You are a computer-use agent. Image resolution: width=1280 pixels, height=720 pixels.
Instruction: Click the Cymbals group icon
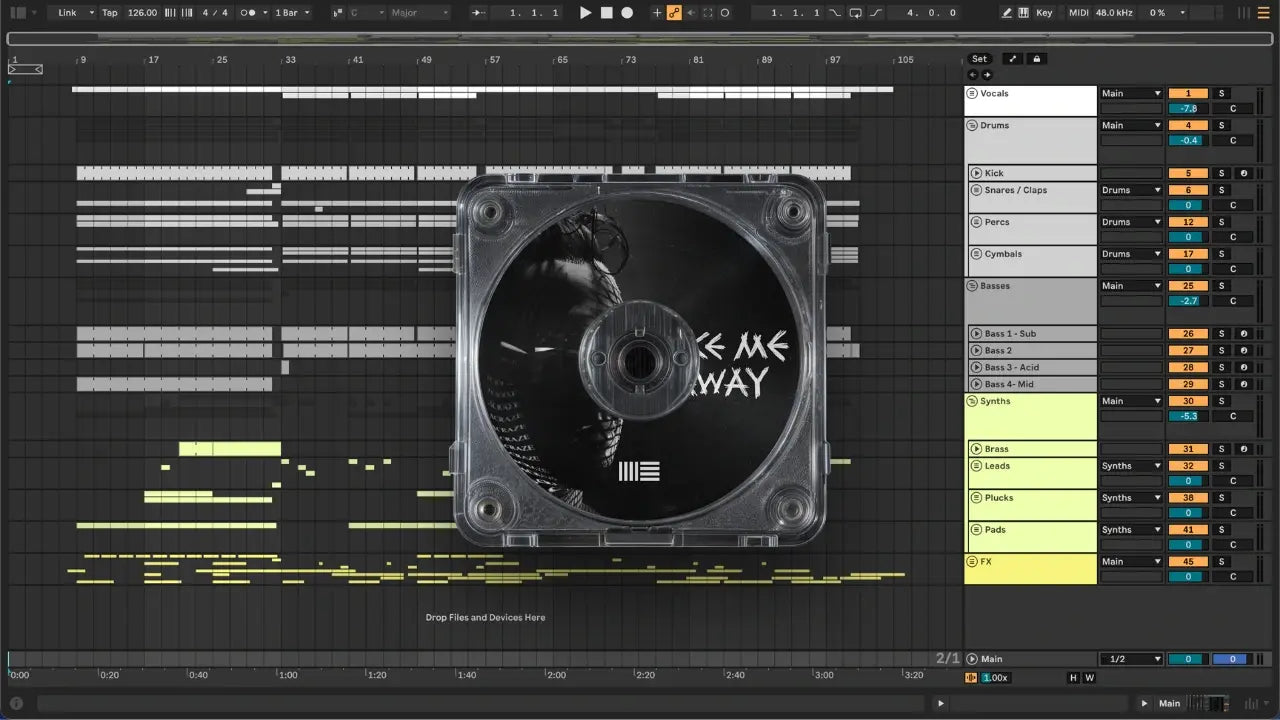976,254
